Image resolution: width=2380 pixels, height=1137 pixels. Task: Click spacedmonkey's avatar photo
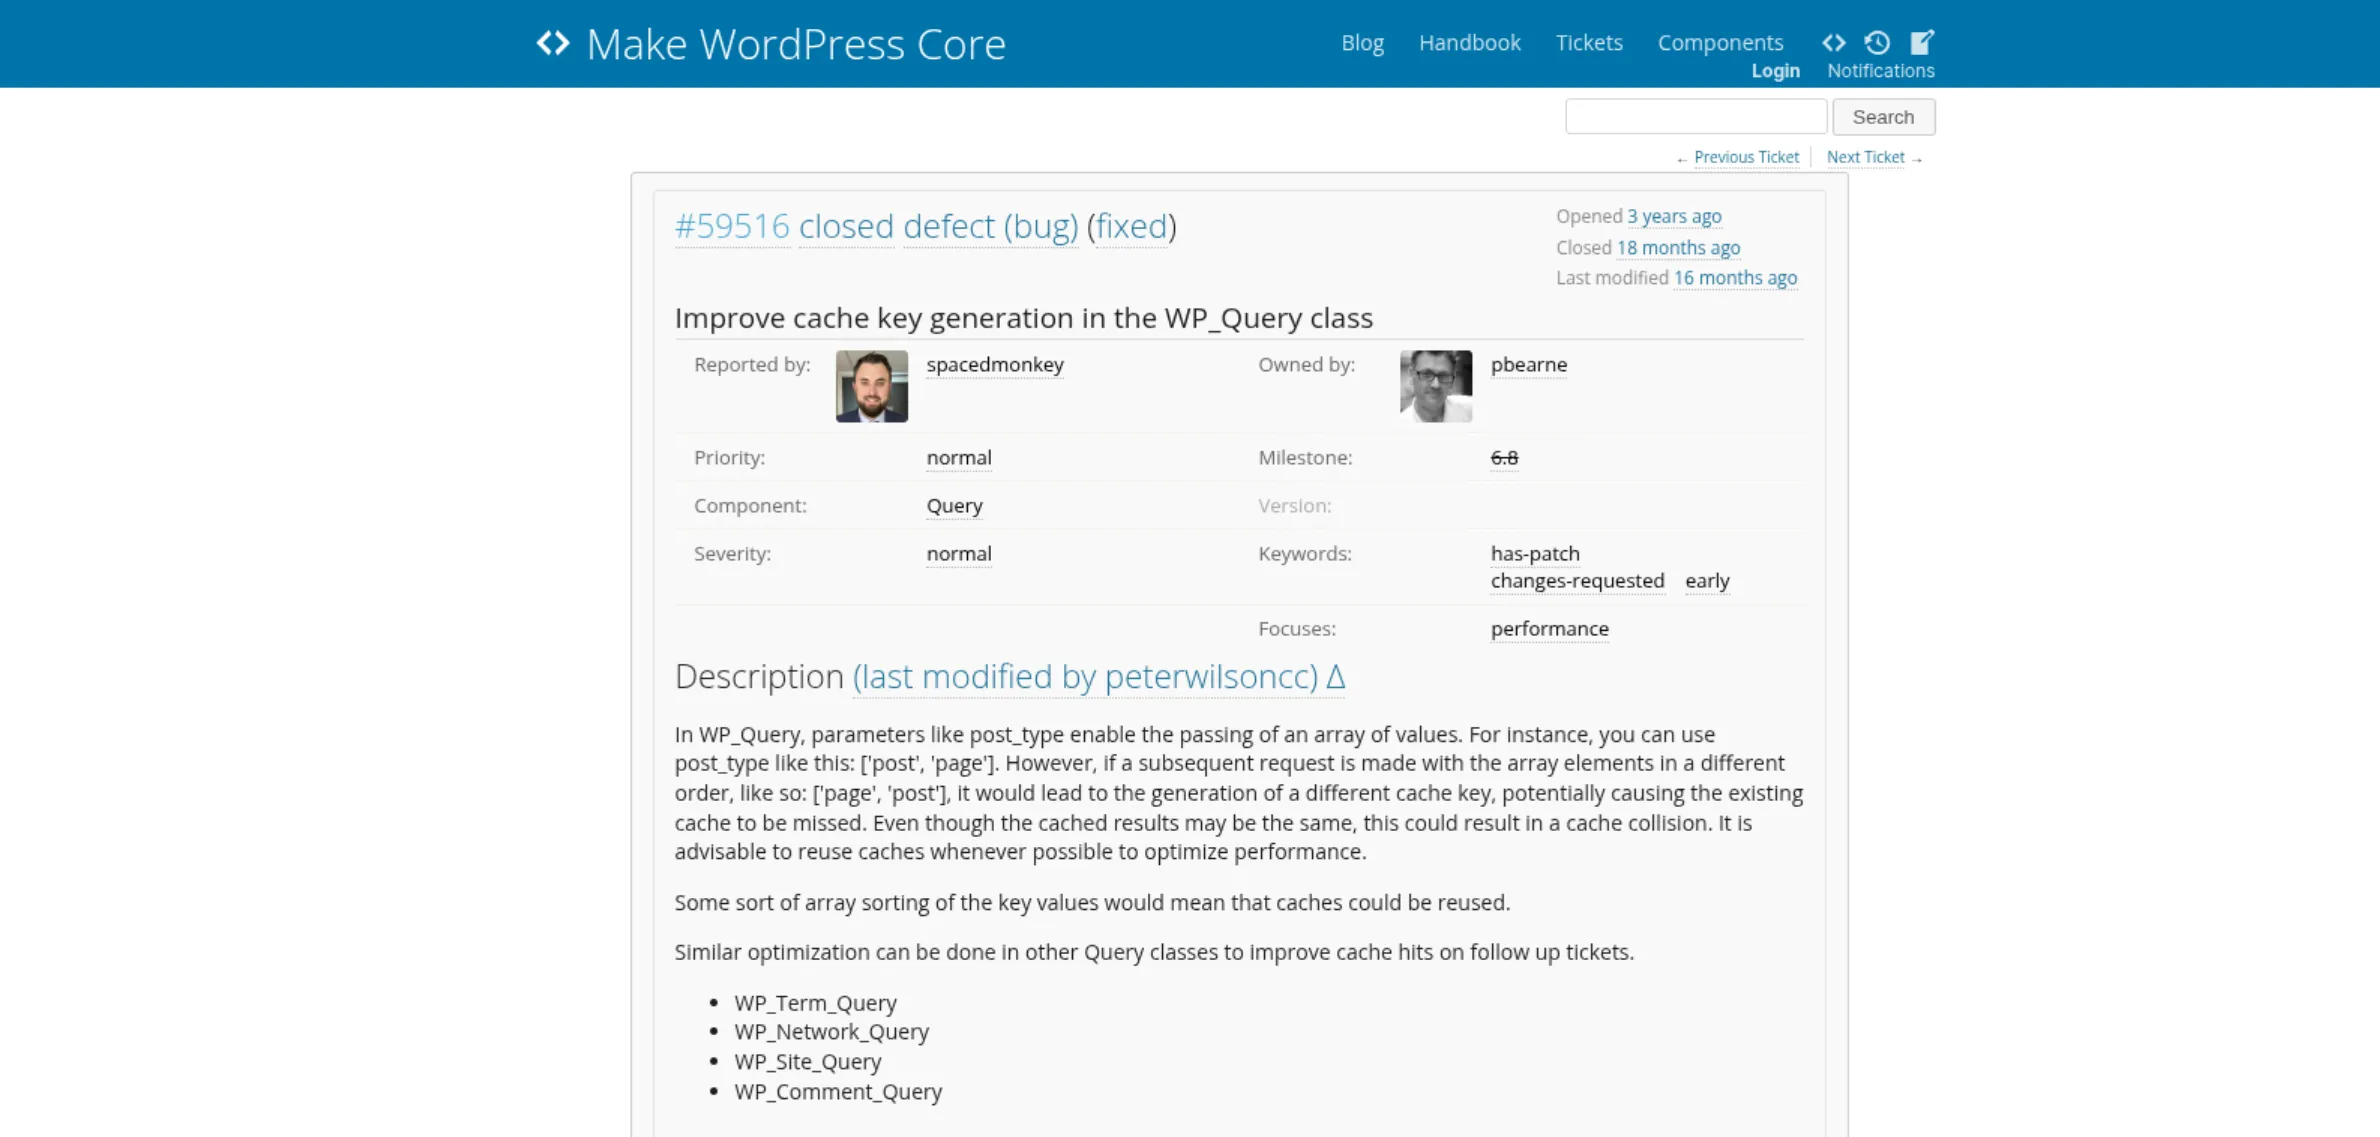coord(872,386)
